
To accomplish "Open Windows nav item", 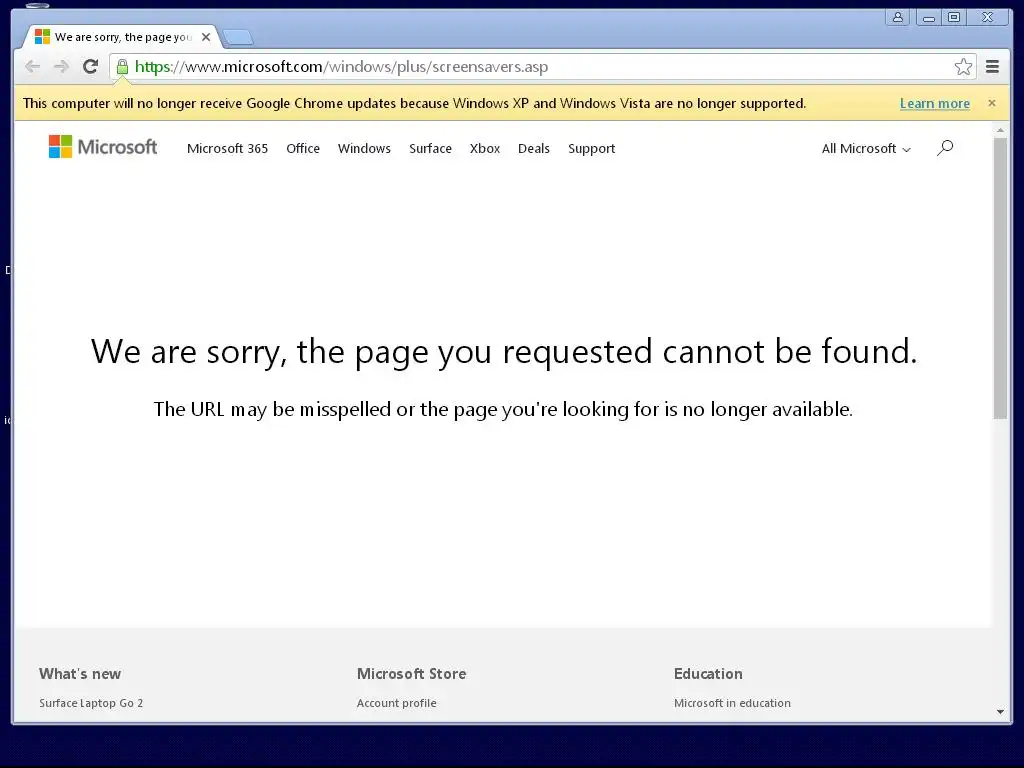I will [x=364, y=148].
